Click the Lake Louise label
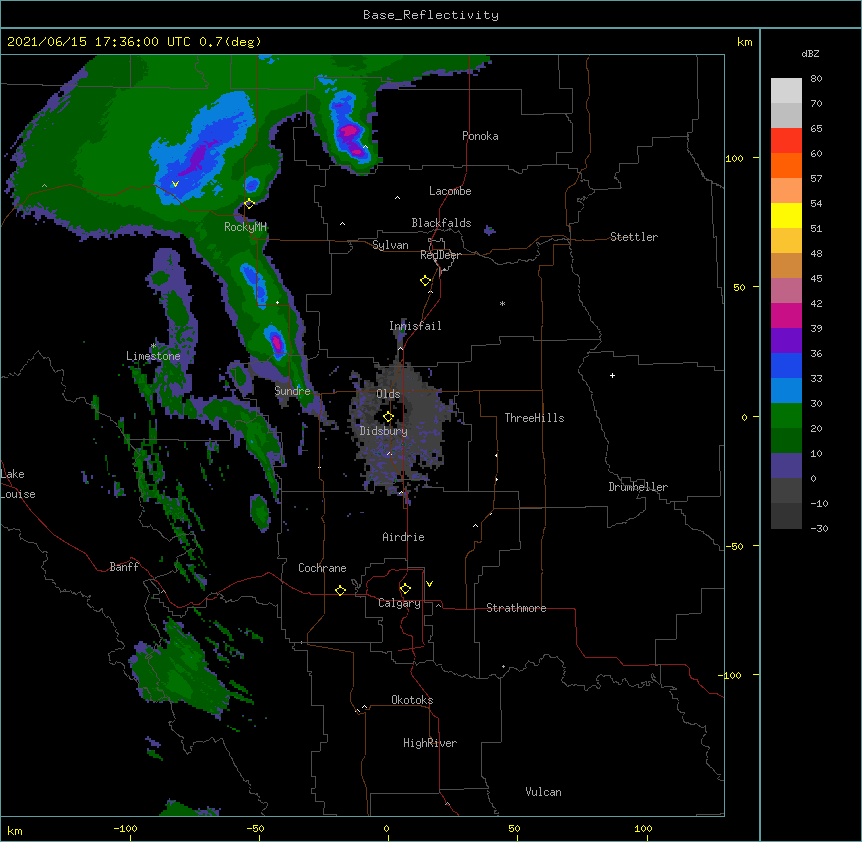Image resolution: width=862 pixels, height=842 pixels. click(x=18, y=484)
